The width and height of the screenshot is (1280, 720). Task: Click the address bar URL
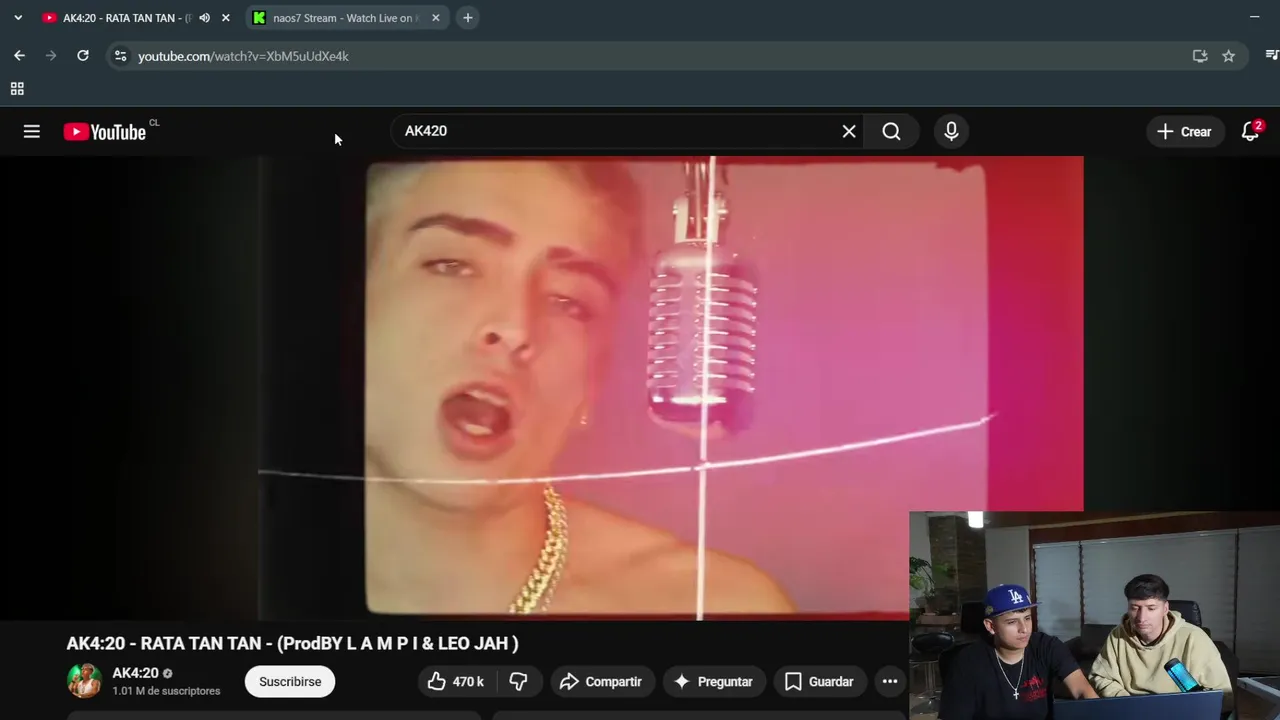click(243, 56)
